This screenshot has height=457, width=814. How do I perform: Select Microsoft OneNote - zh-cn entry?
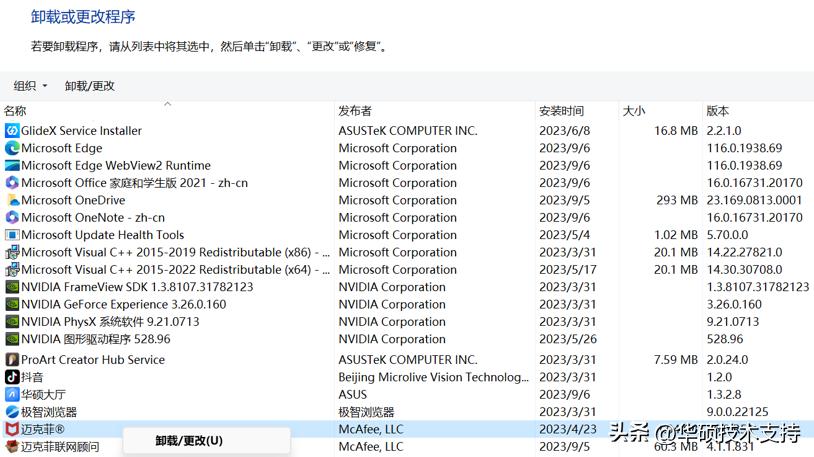pyautogui.click(x=93, y=218)
